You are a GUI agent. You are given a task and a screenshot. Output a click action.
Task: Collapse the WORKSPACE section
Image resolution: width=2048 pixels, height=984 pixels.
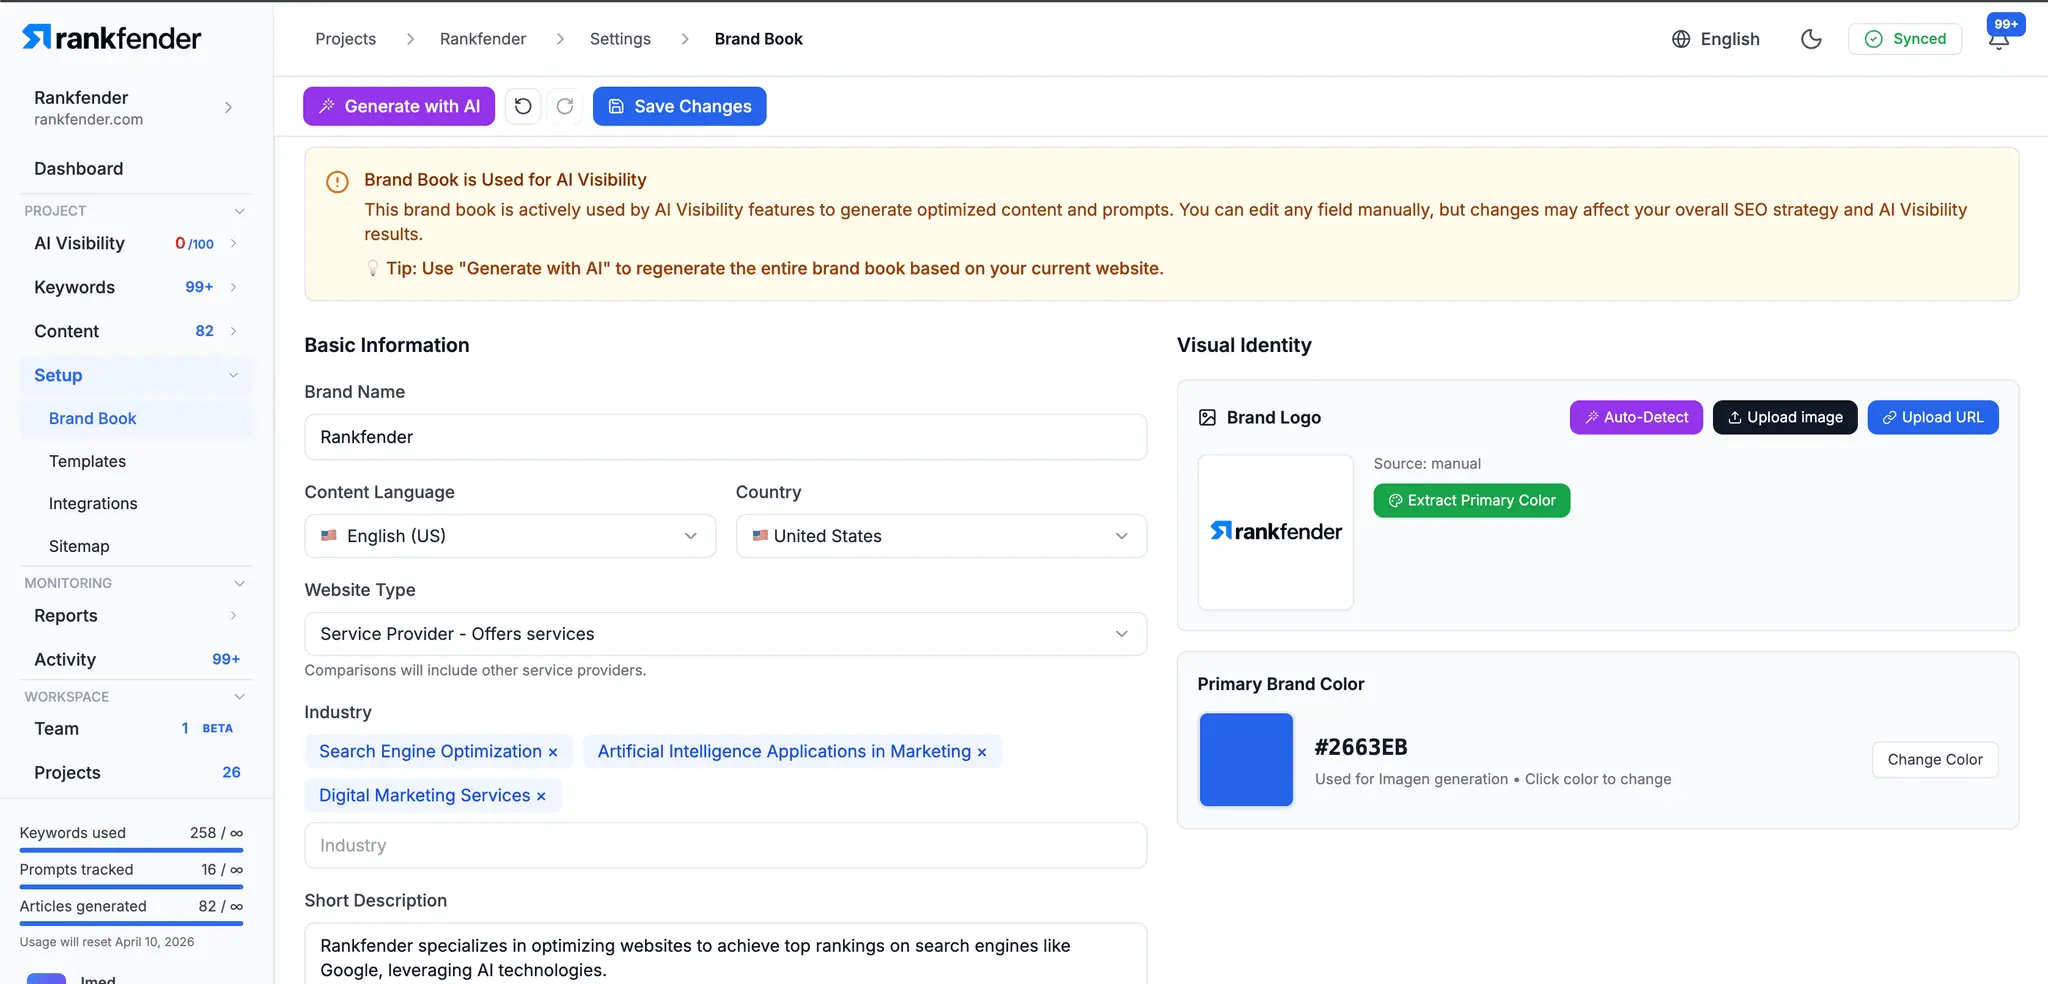coord(239,697)
